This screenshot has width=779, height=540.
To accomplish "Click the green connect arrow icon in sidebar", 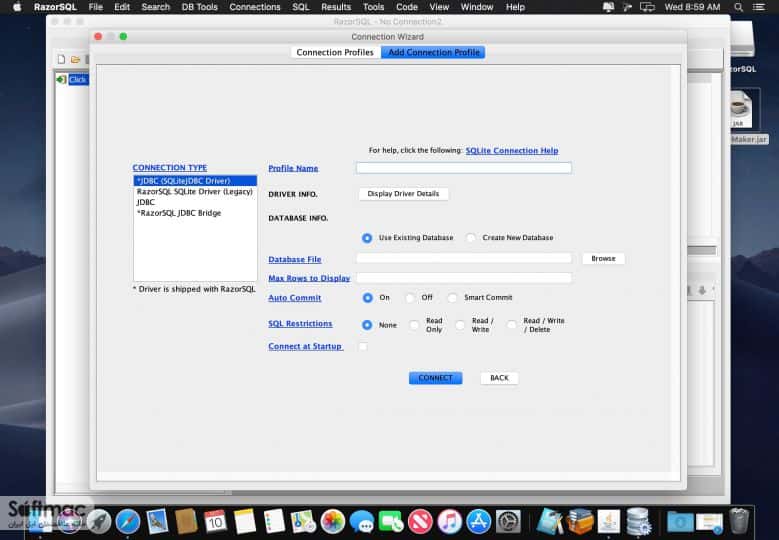I will pos(61,79).
